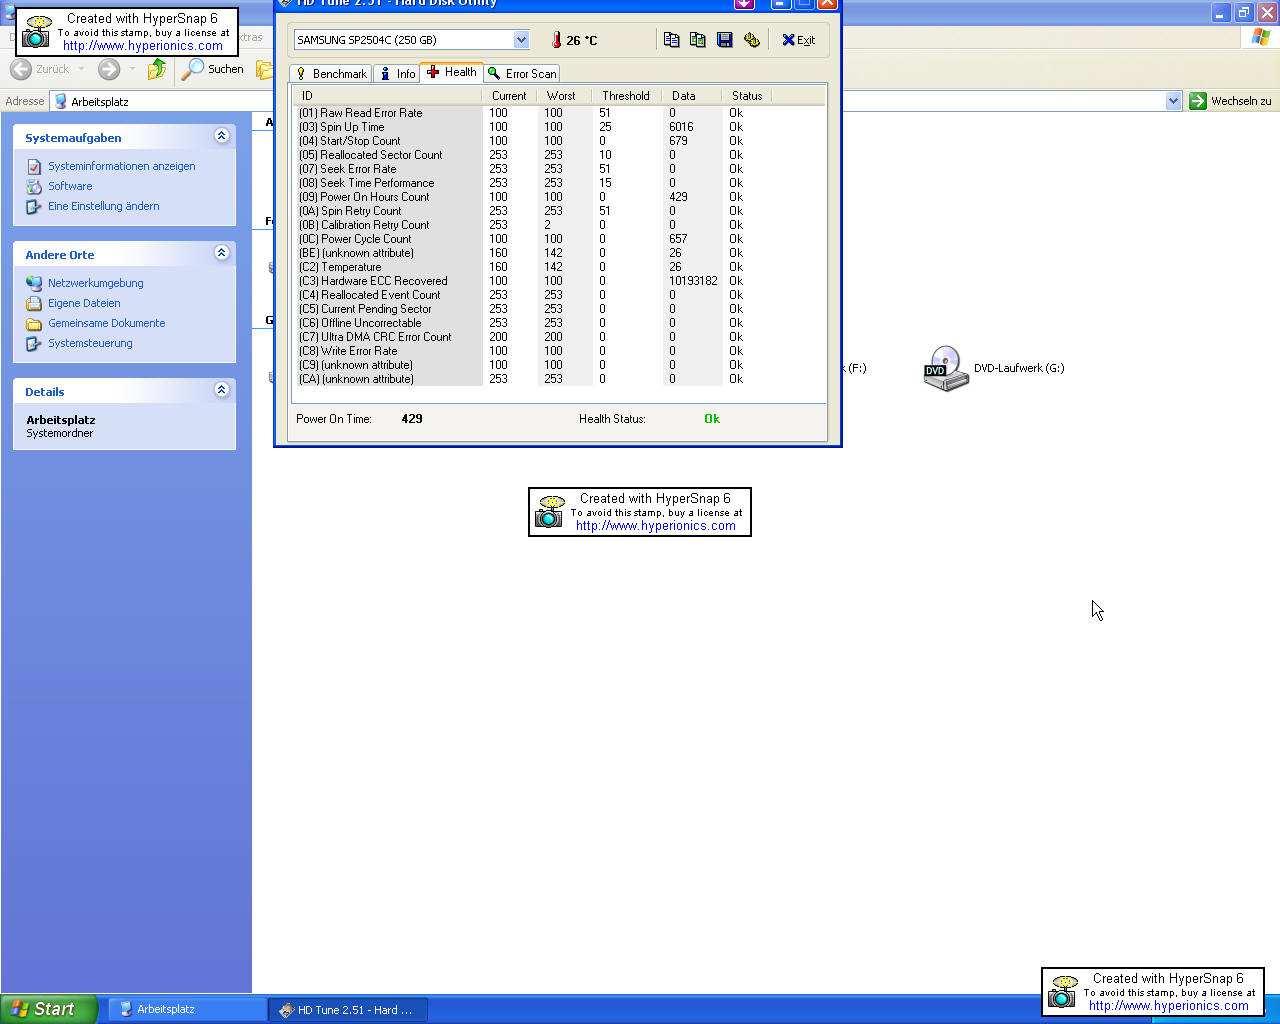Click the floppy disk save icon in HD Tune

coord(725,40)
